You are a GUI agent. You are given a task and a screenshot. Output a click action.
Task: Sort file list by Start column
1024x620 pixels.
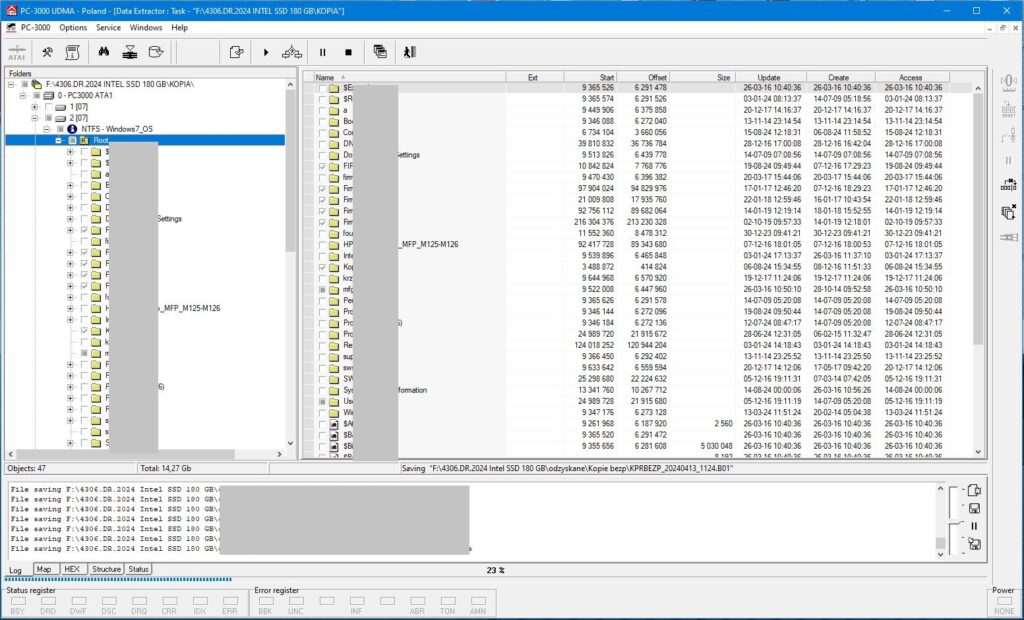pyautogui.click(x=590, y=77)
